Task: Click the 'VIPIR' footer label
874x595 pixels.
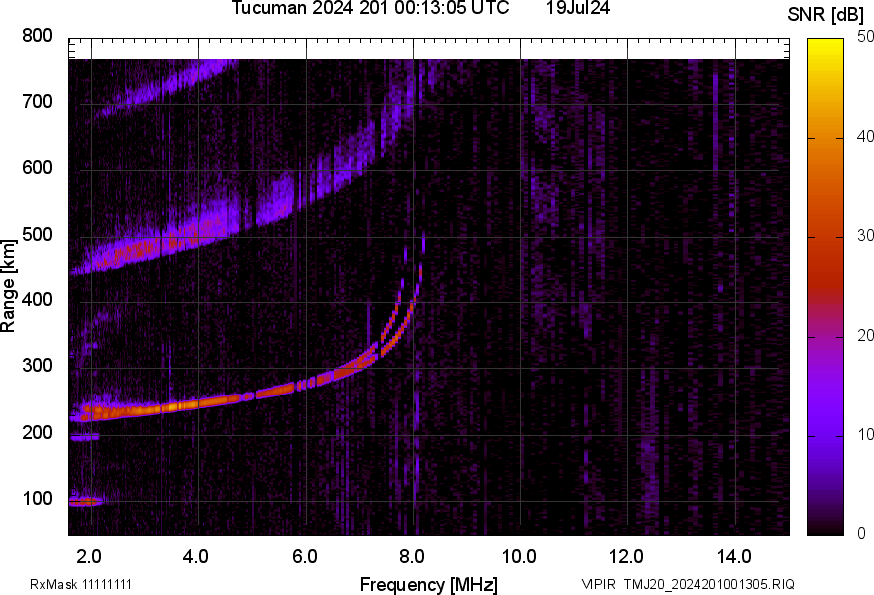Action: 599,584
